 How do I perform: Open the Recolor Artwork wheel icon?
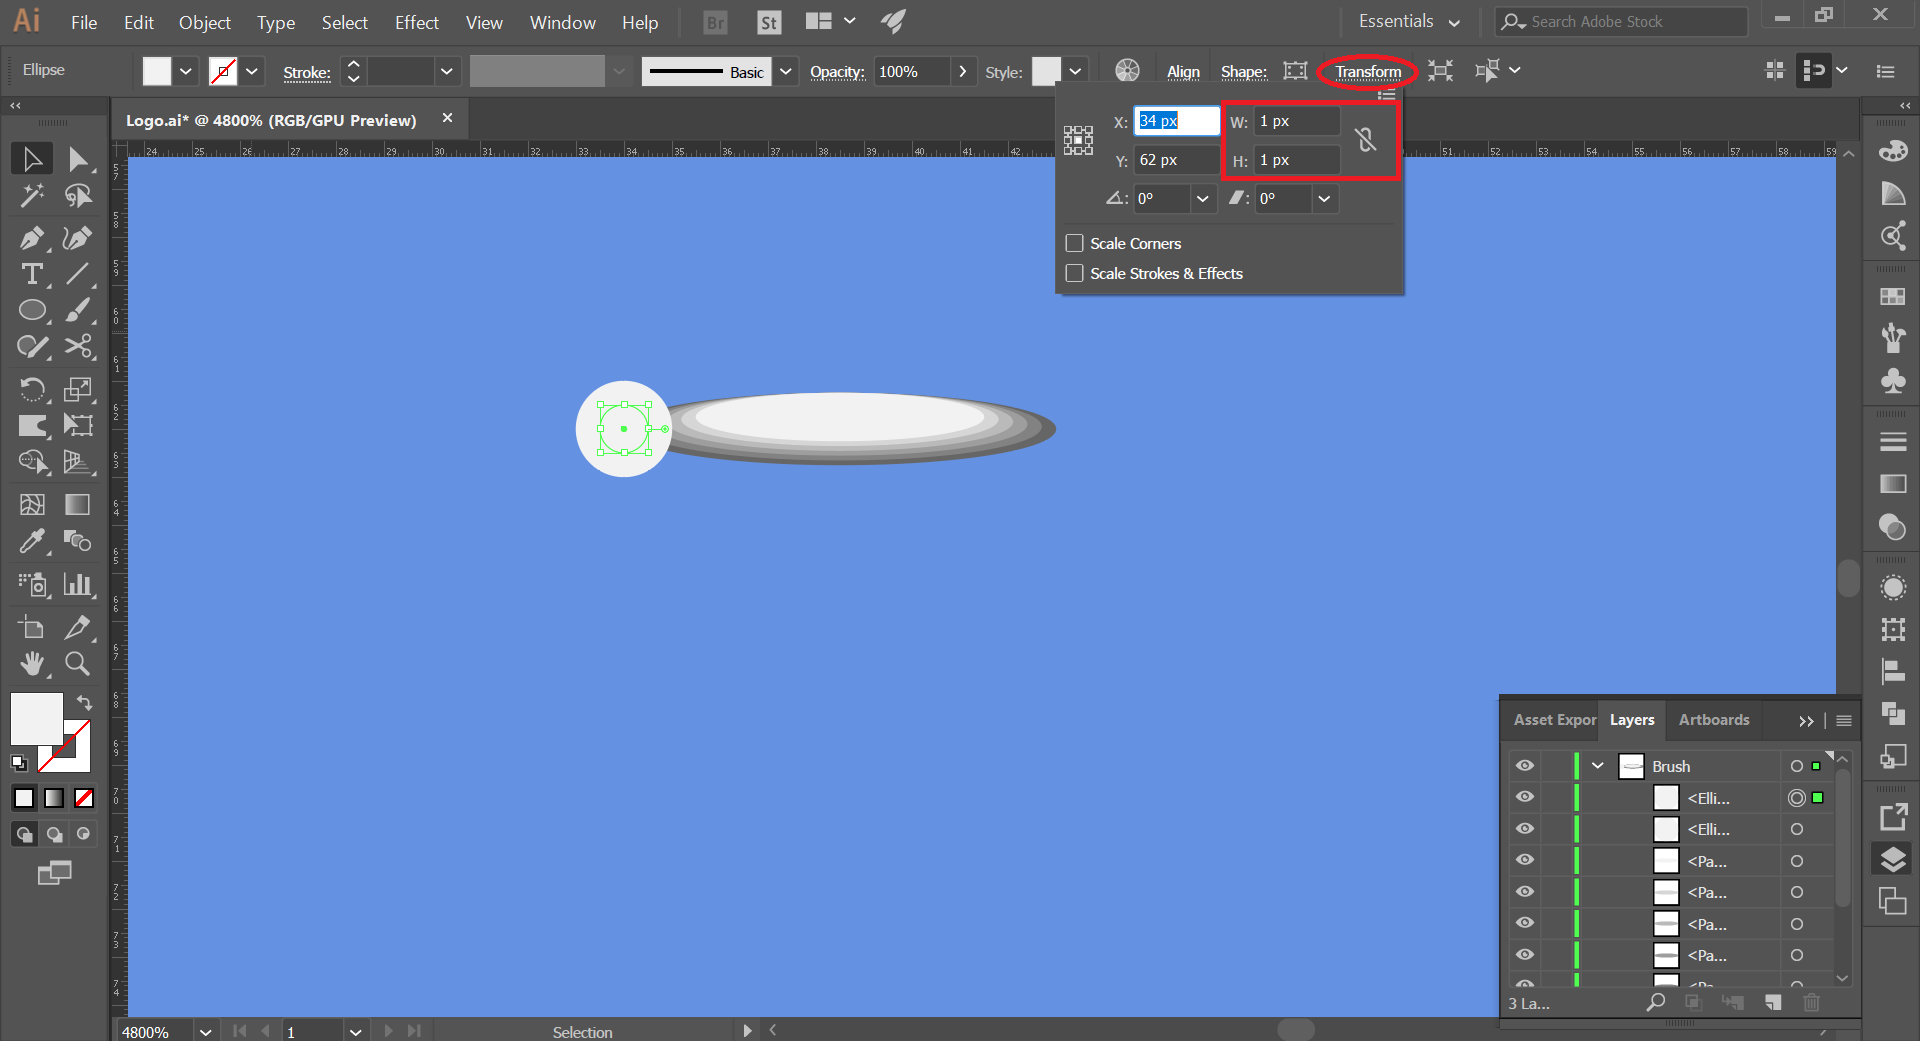1127,70
